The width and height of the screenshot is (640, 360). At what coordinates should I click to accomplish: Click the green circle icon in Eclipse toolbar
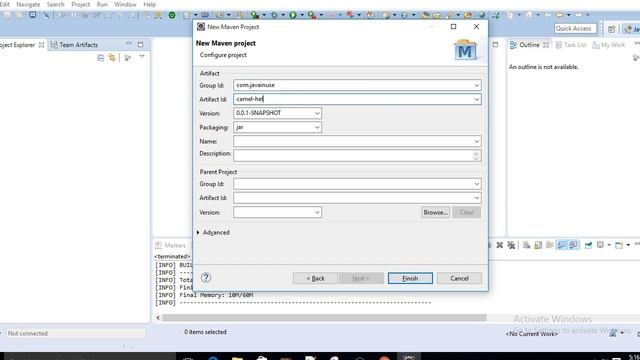(x=172, y=15)
